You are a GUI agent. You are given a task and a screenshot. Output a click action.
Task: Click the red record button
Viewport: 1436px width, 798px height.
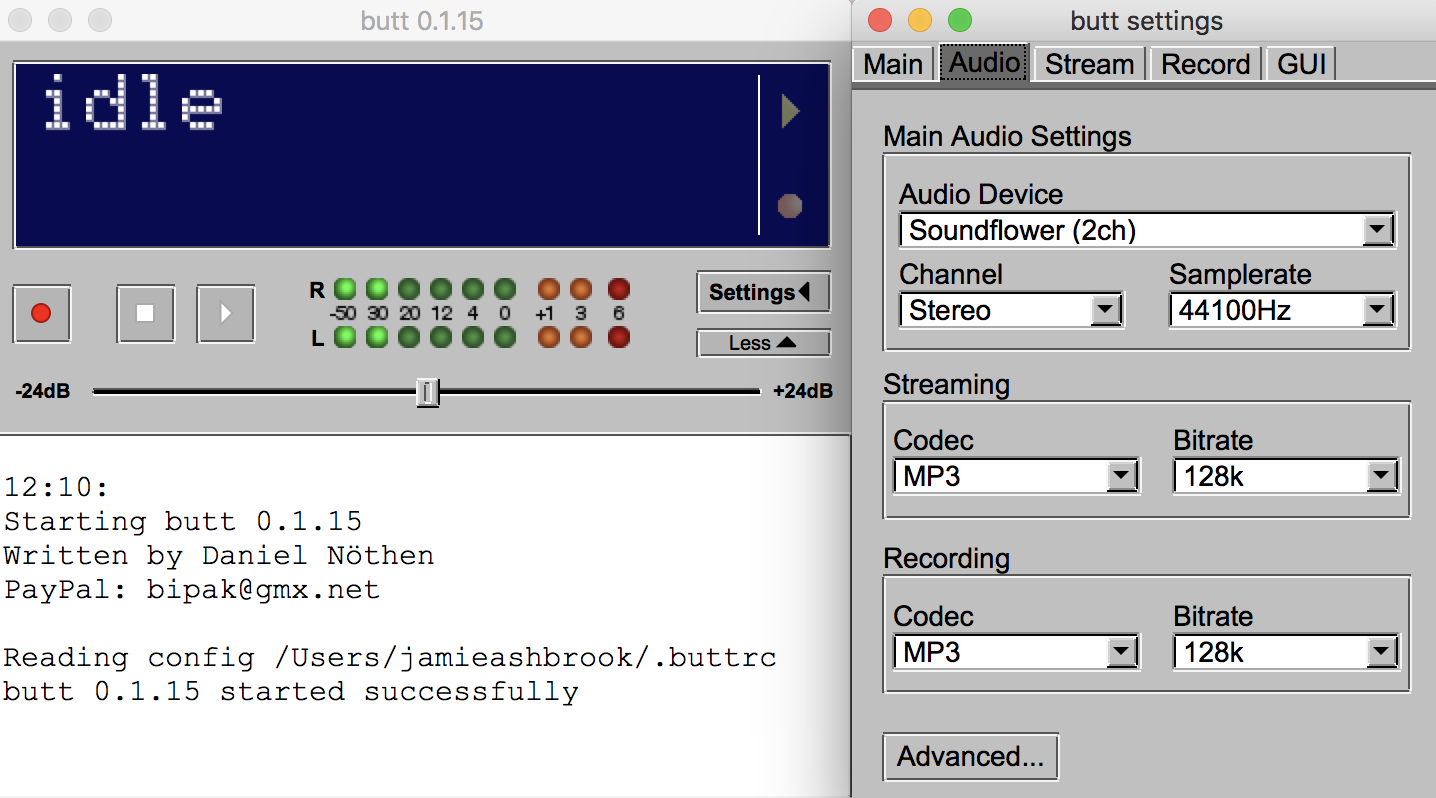tap(41, 313)
